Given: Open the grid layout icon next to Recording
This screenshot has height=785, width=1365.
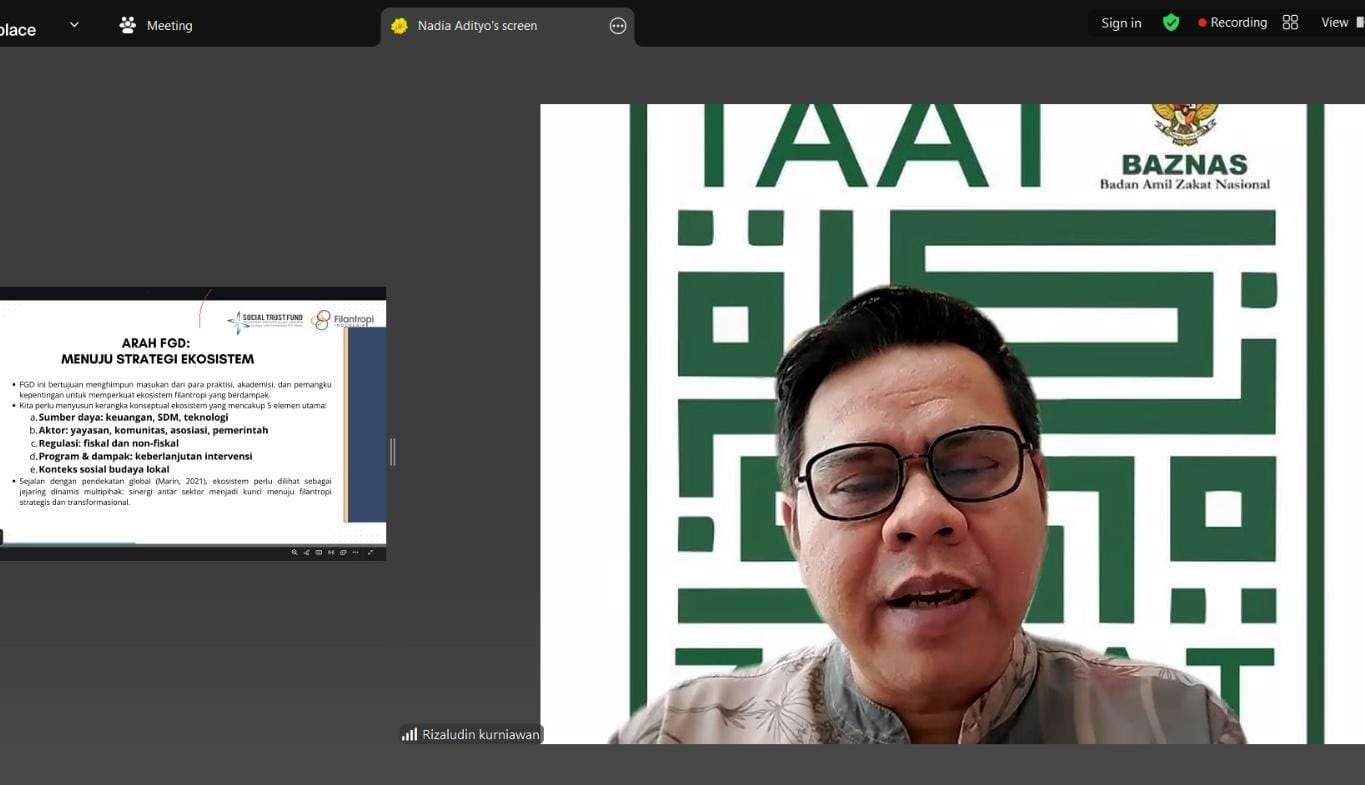Looking at the screenshot, I should [x=1290, y=23].
